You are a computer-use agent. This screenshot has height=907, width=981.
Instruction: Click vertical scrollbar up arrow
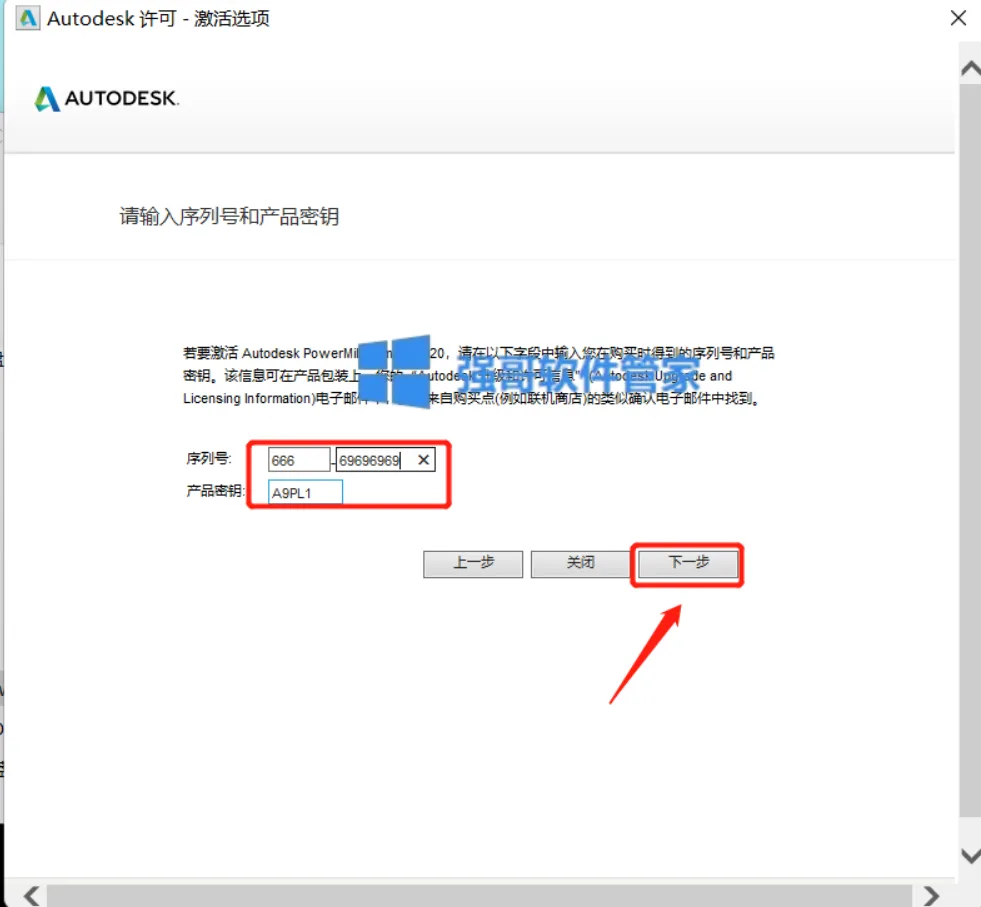pos(970,68)
